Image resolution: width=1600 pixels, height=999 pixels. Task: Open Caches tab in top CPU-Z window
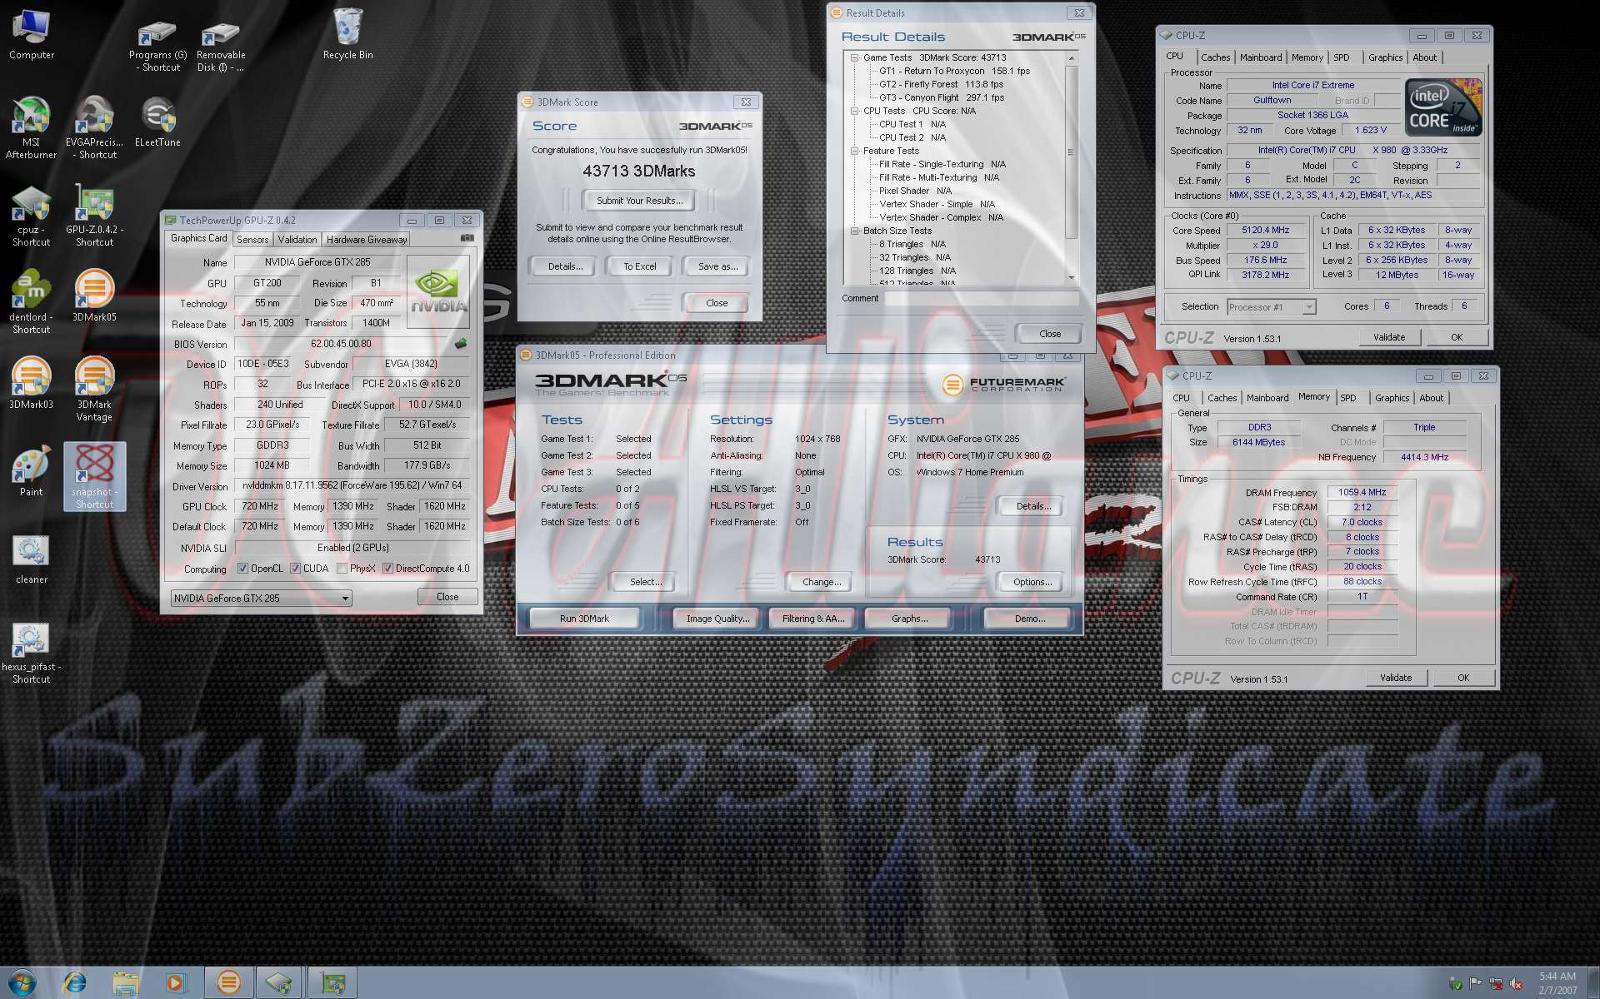click(x=1215, y=58)
